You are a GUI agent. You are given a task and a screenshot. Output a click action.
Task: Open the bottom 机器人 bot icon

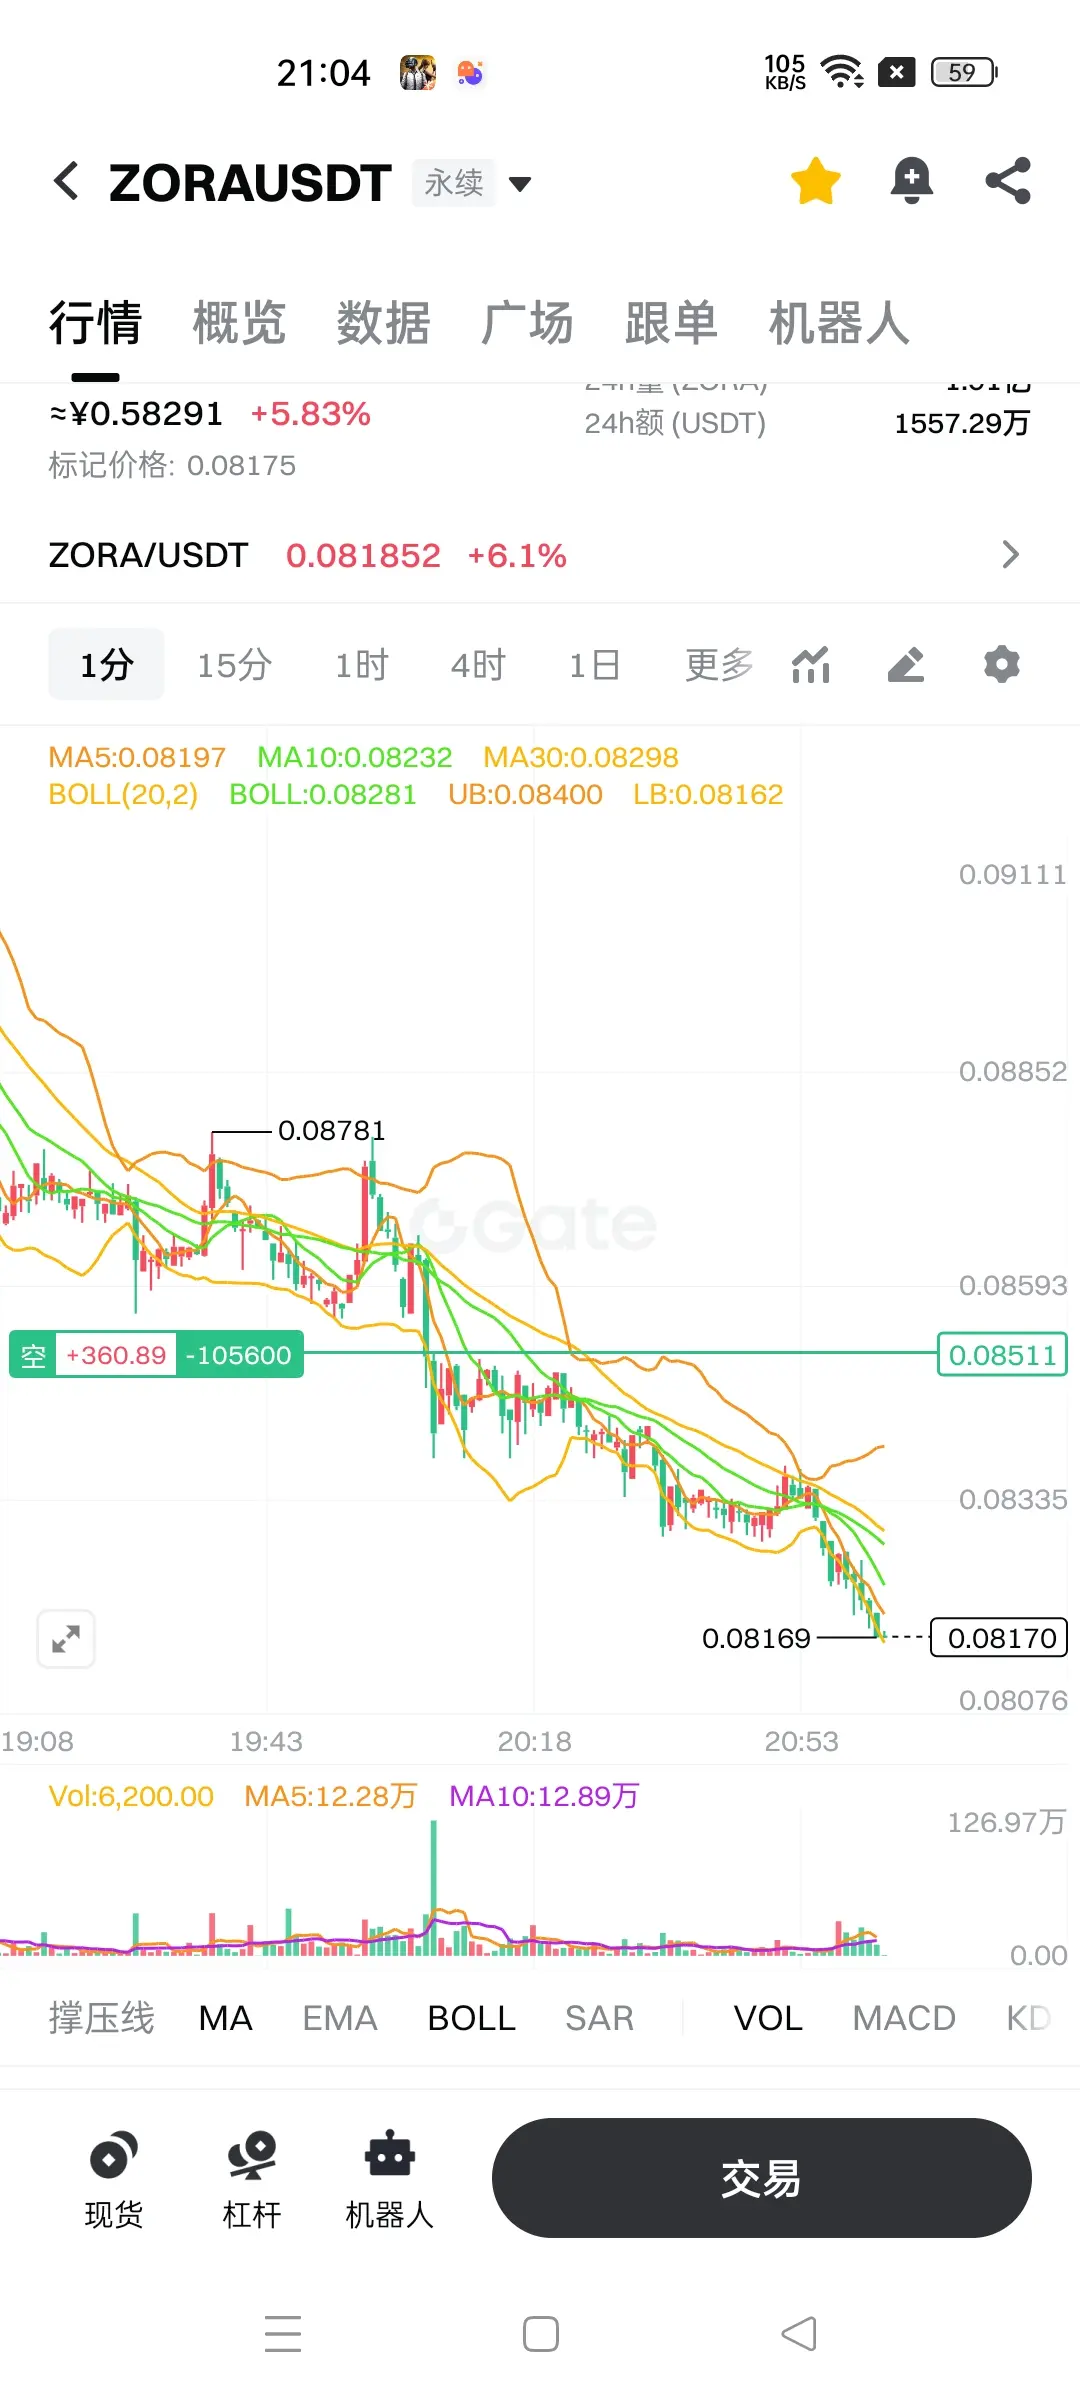390,2180
